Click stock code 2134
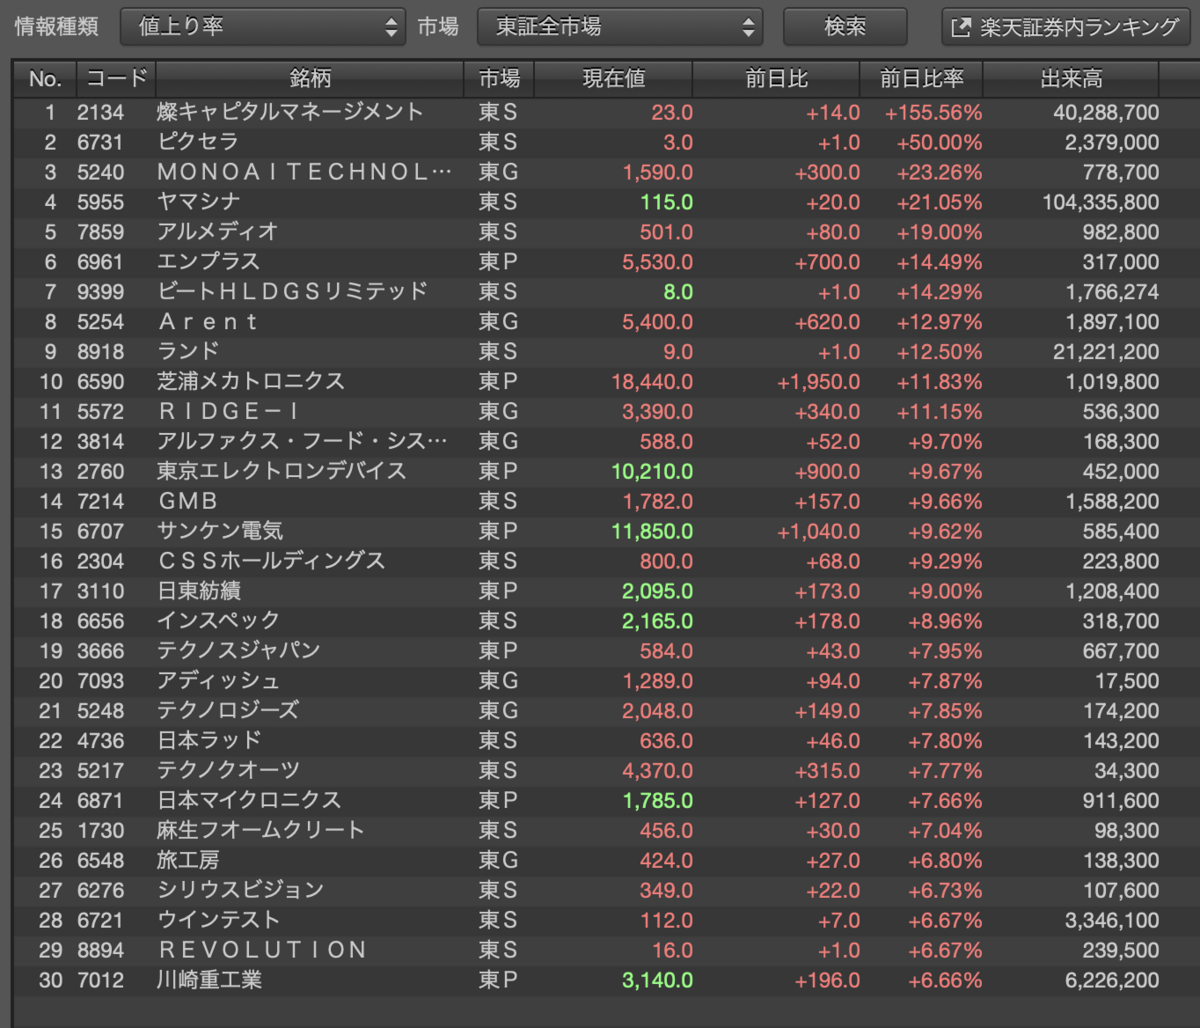Viewport: 1200px width, 1028px height. pos(100,112)
